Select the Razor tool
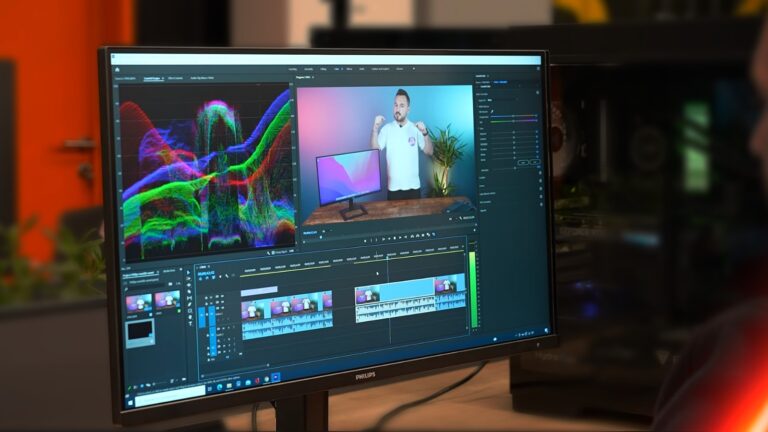Image resolution: width=768 pixels, height=432 pixels. [189, 291]
